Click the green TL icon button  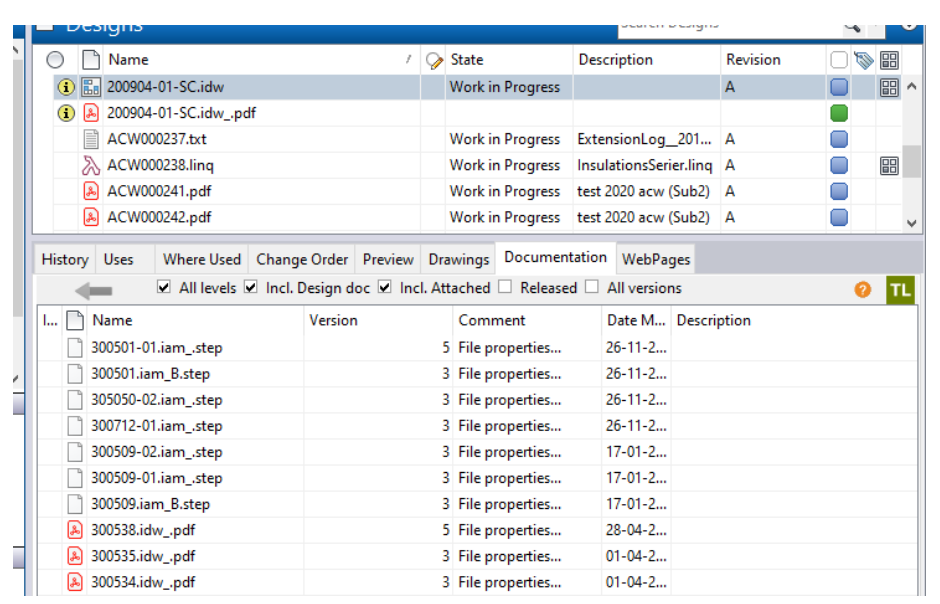click(x=900, y=289)
